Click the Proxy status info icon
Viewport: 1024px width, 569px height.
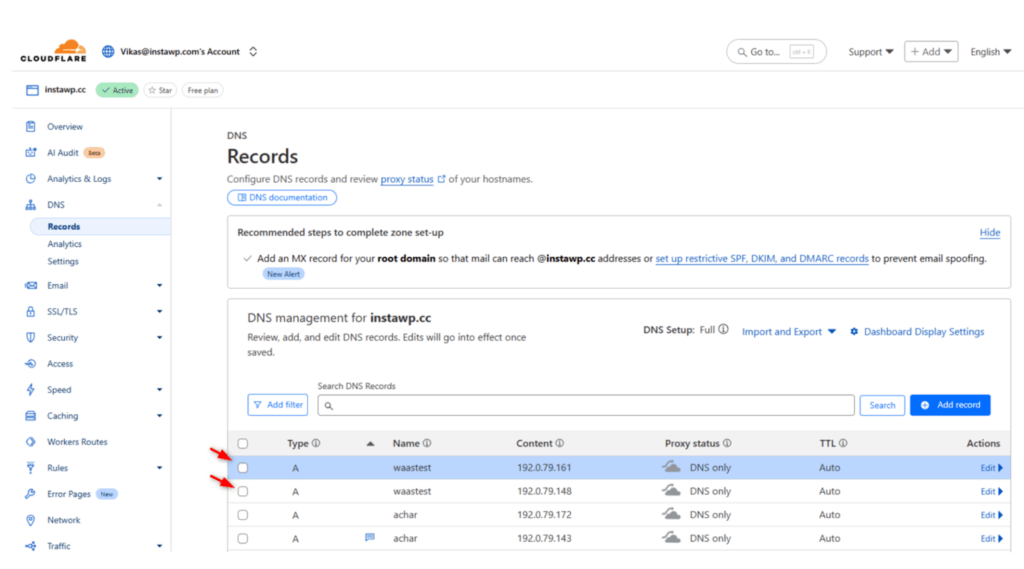(727, 443)
